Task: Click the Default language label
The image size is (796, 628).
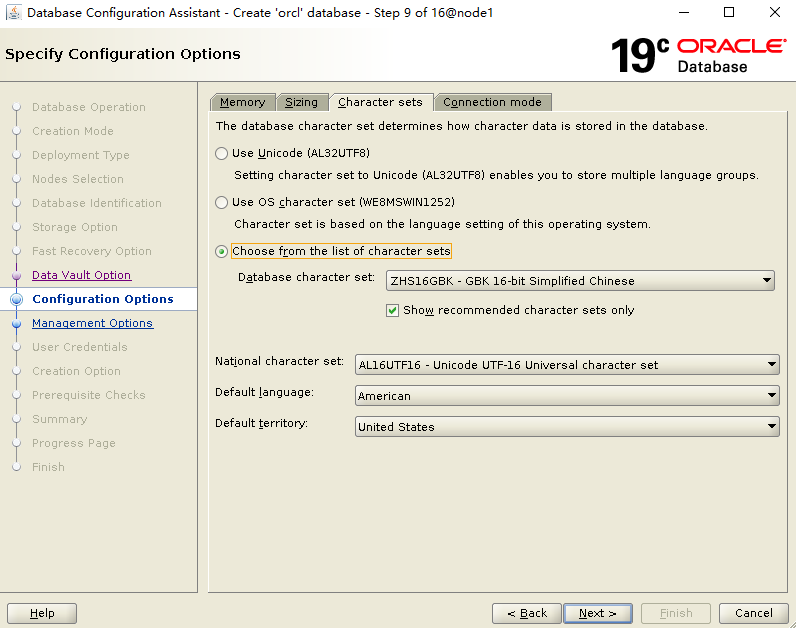Action: pos(264,392)
